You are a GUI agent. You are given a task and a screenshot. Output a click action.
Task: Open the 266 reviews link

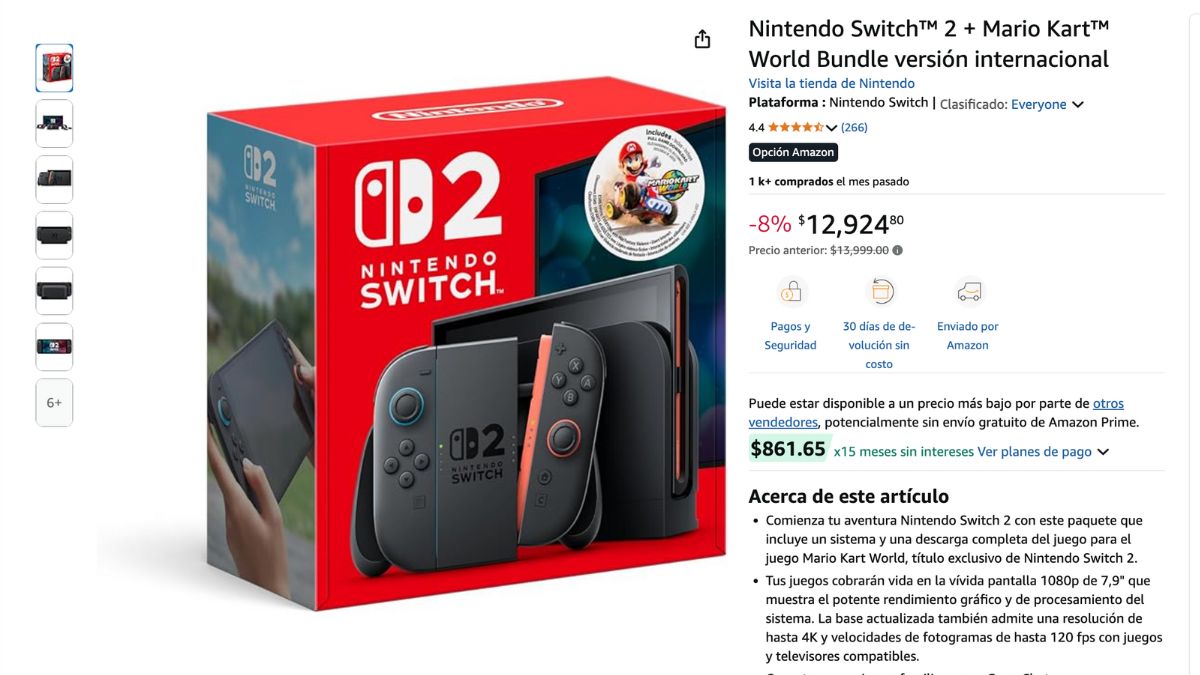854,127
